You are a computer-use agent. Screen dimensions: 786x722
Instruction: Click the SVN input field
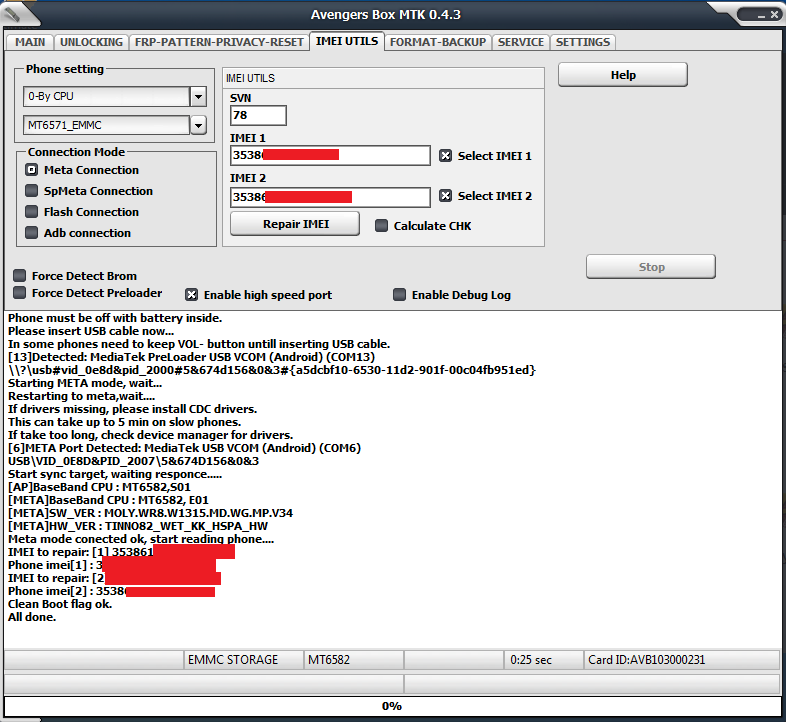point(258,115)
